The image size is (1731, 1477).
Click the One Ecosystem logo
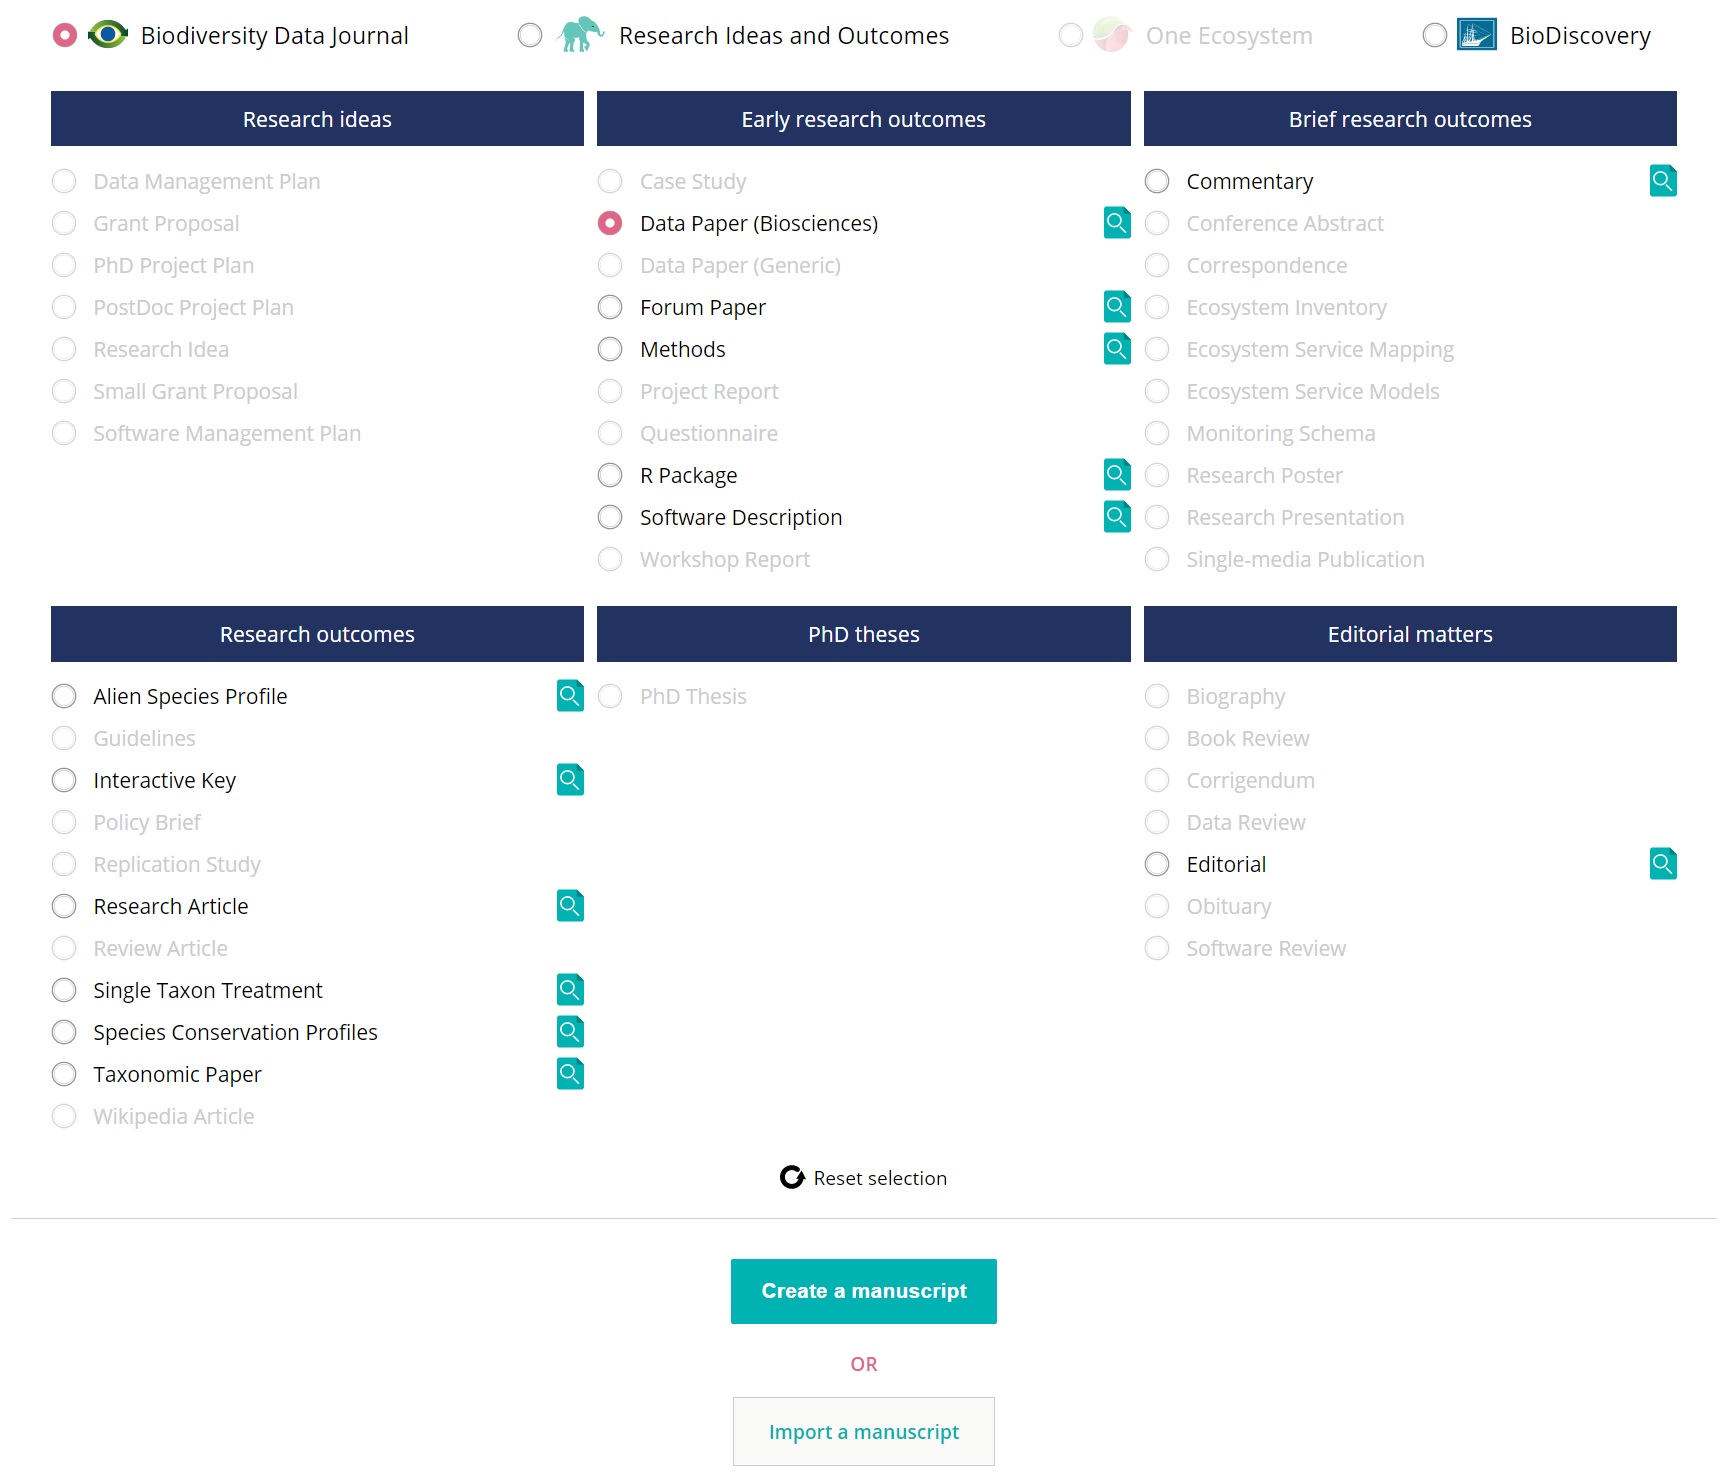(x=1111, y=35)
